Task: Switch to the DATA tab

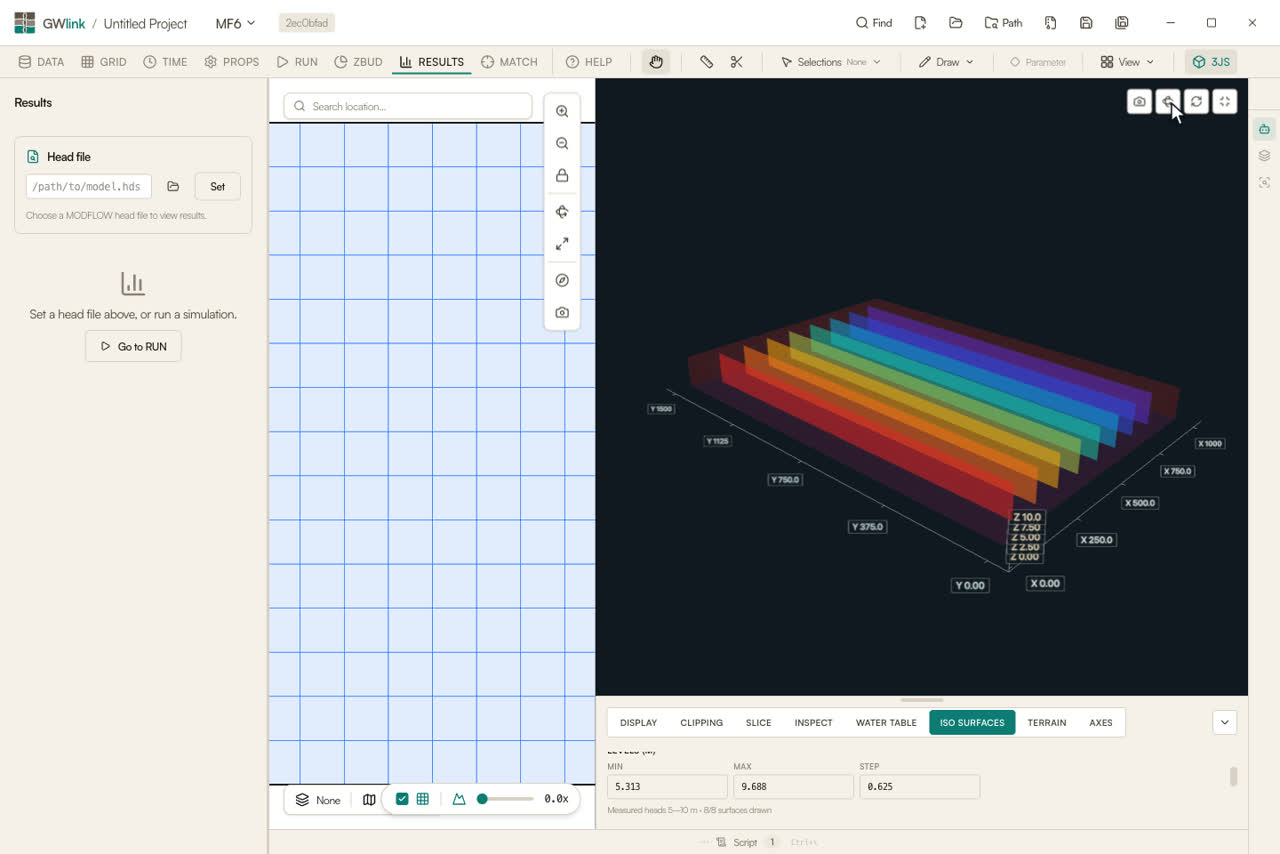Action: pos(41,62)
